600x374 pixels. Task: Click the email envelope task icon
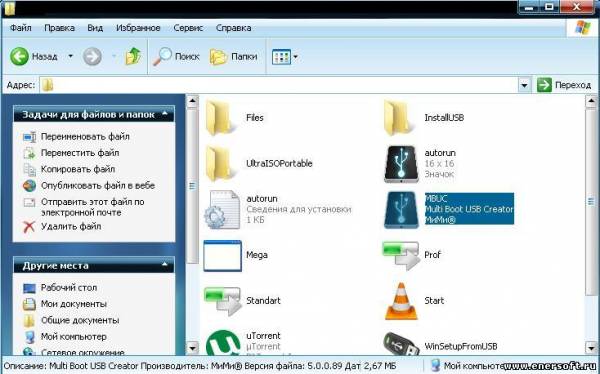29,202
